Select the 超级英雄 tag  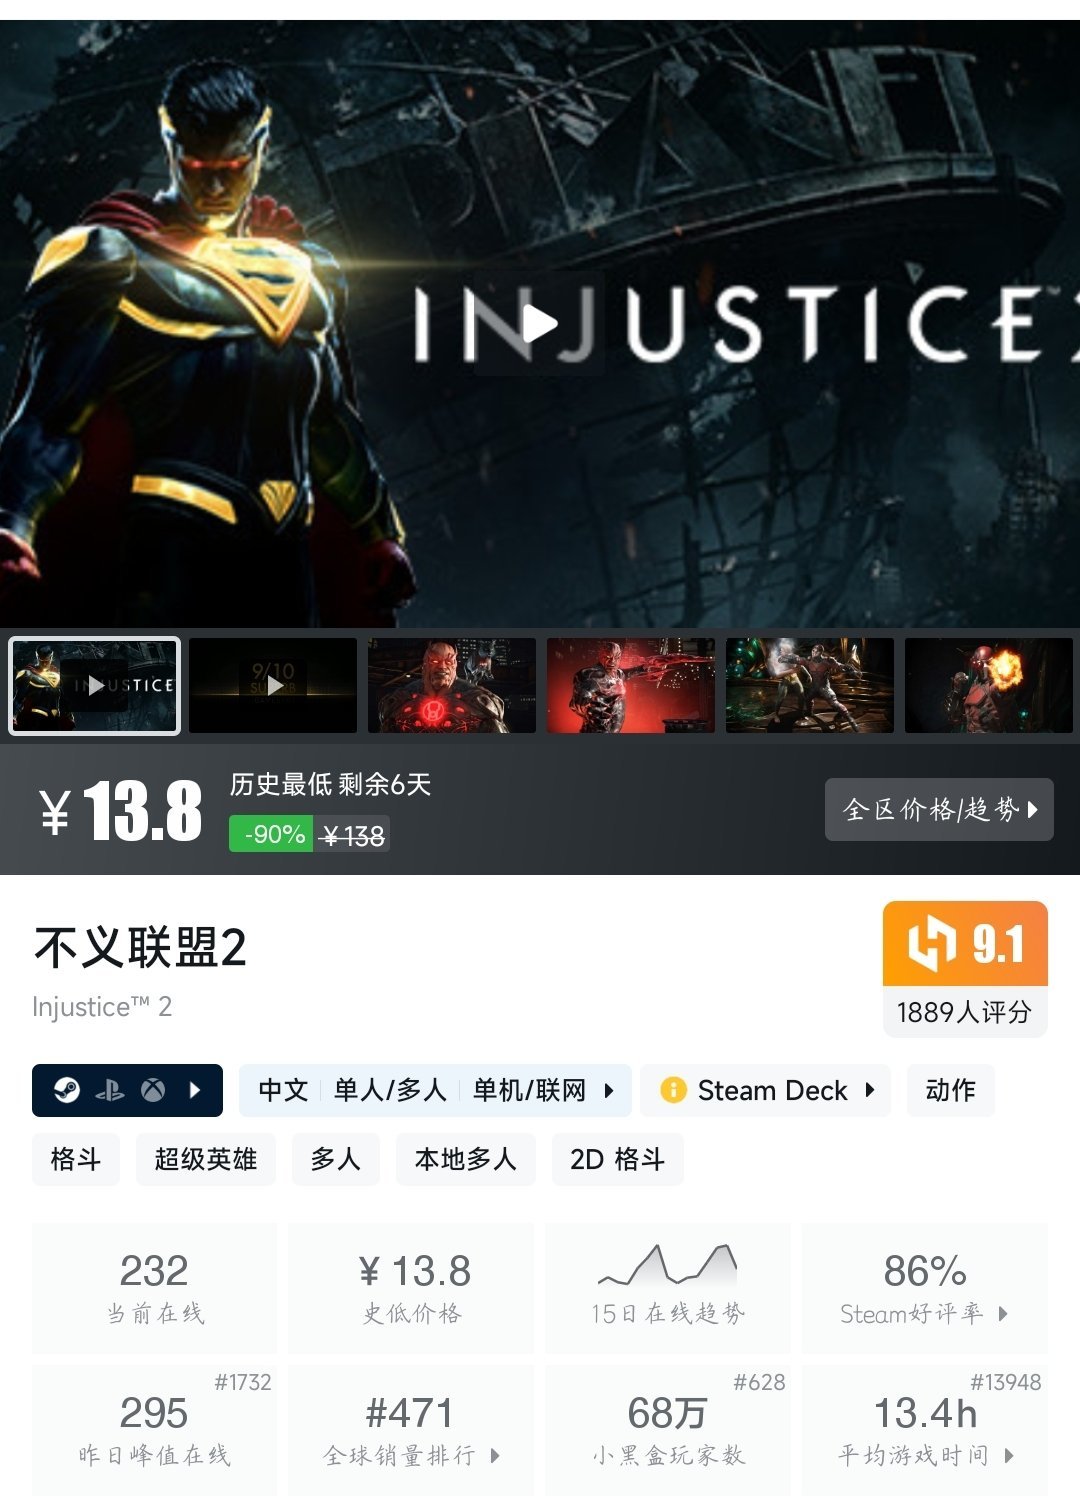[x=206, y=1159]
